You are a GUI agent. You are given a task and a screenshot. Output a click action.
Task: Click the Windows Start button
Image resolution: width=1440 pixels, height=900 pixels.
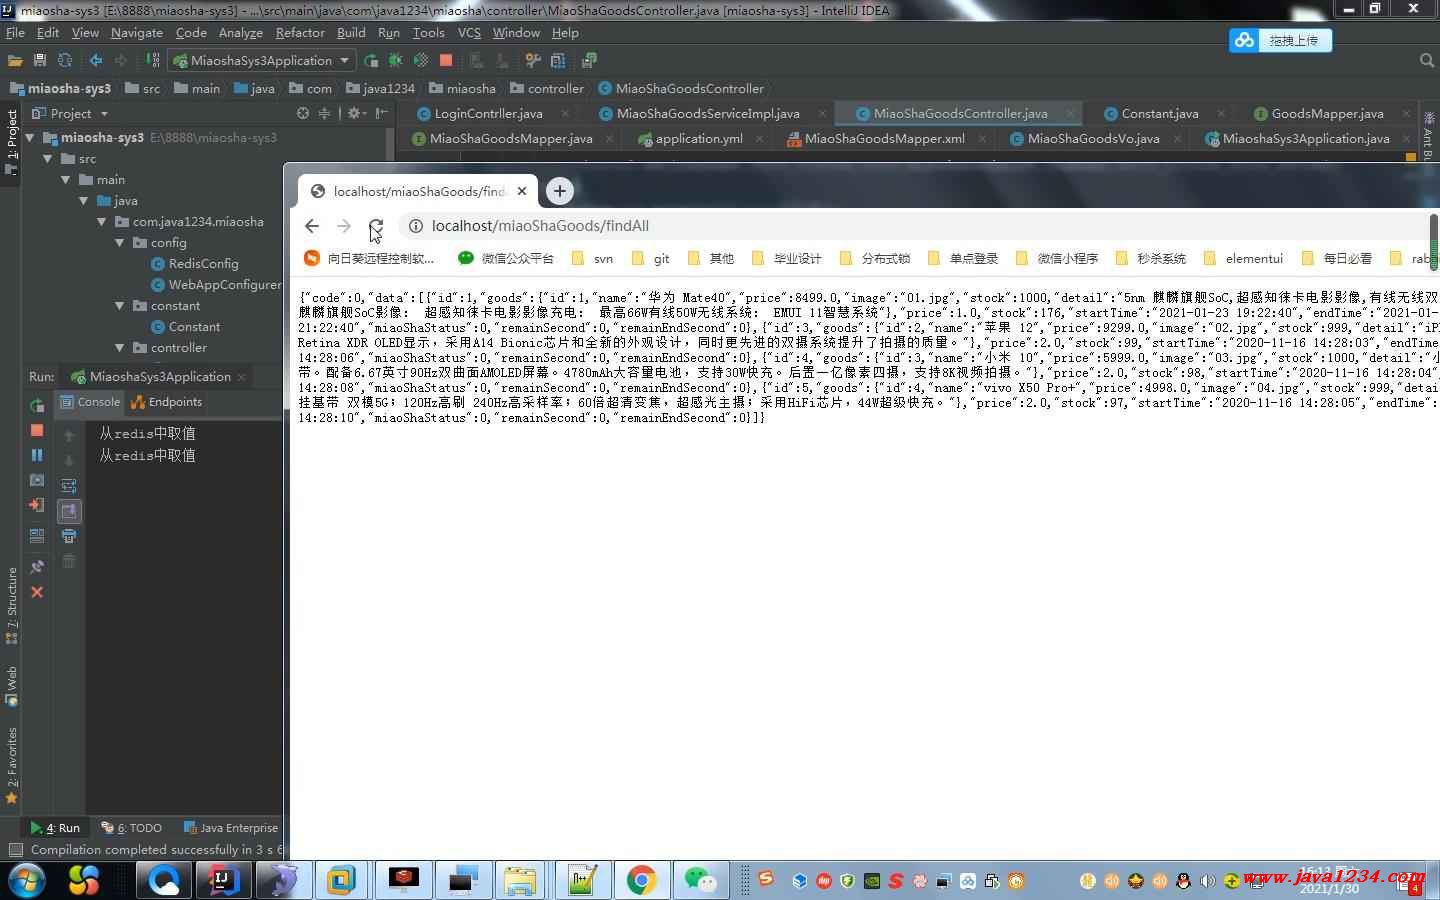[26, 881]
